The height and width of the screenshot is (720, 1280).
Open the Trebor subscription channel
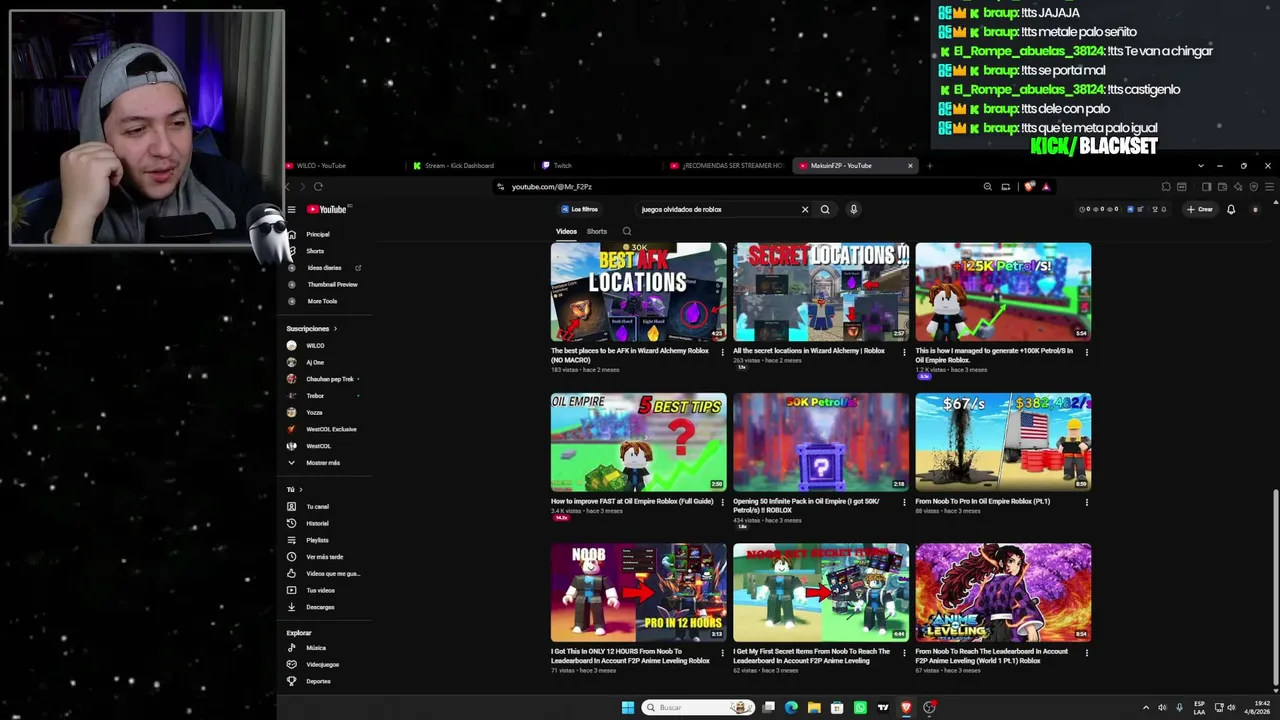(x=315, y=396)
